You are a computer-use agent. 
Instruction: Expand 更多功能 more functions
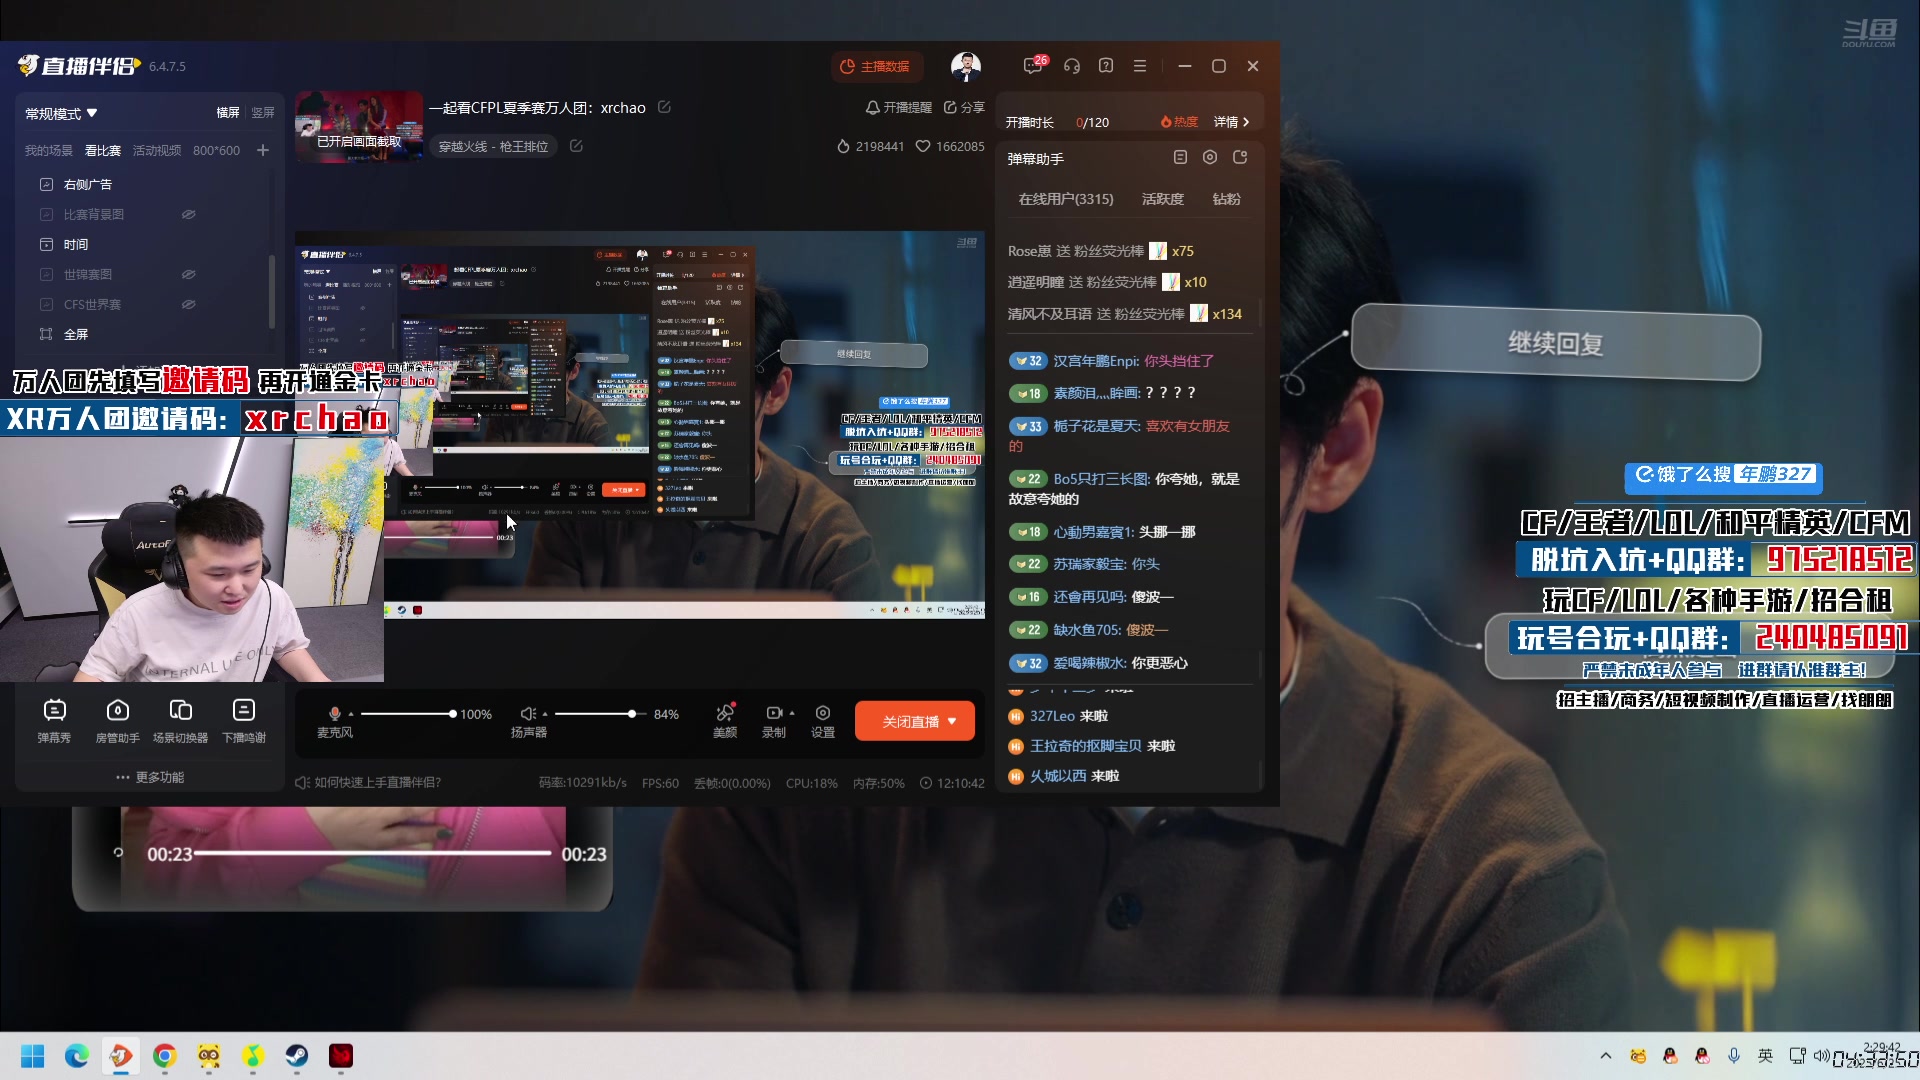[x=150, y=777]
